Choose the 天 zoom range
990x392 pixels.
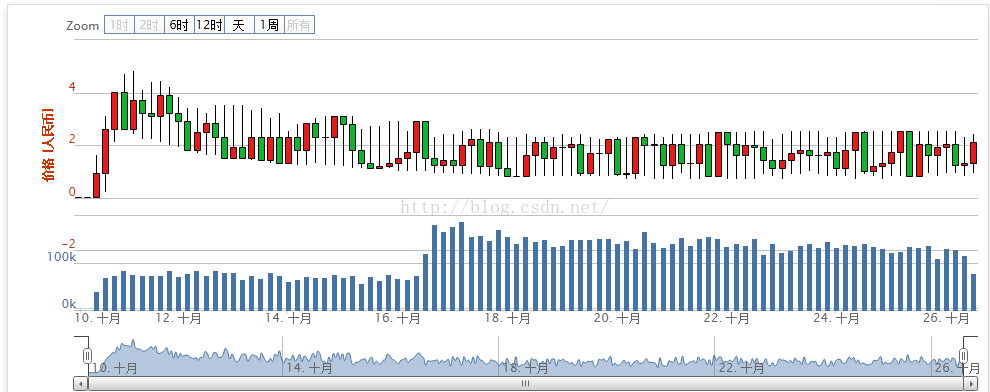[240, 25]
